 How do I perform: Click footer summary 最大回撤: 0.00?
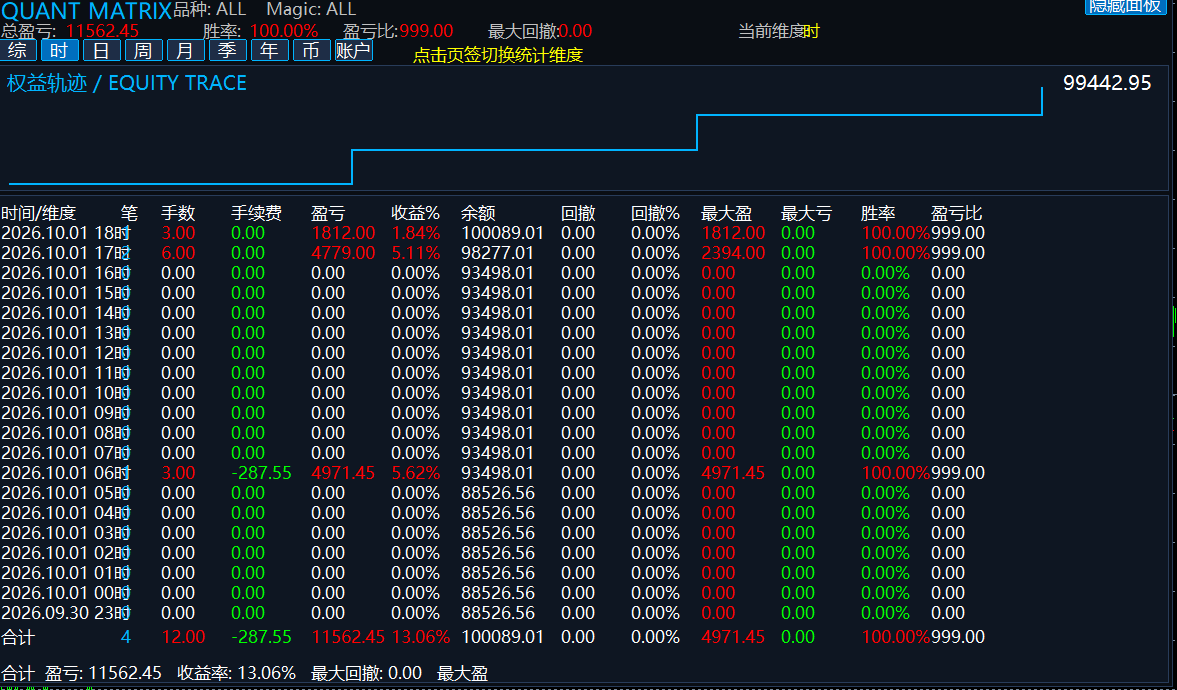(x=366, y=673)
